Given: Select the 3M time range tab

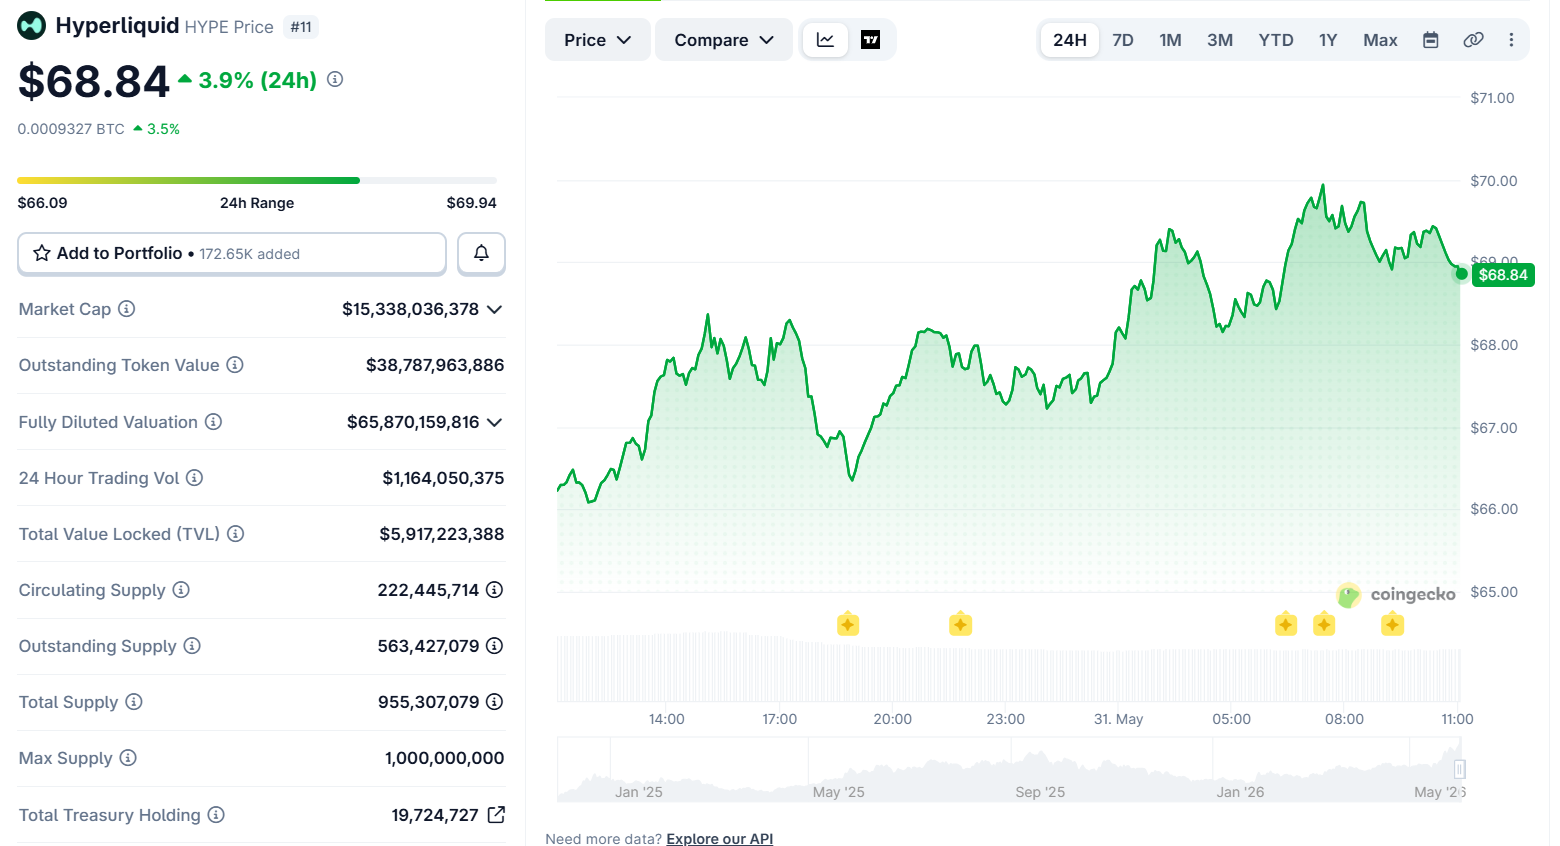Looking at the screenshot, I should (1220, 40).
